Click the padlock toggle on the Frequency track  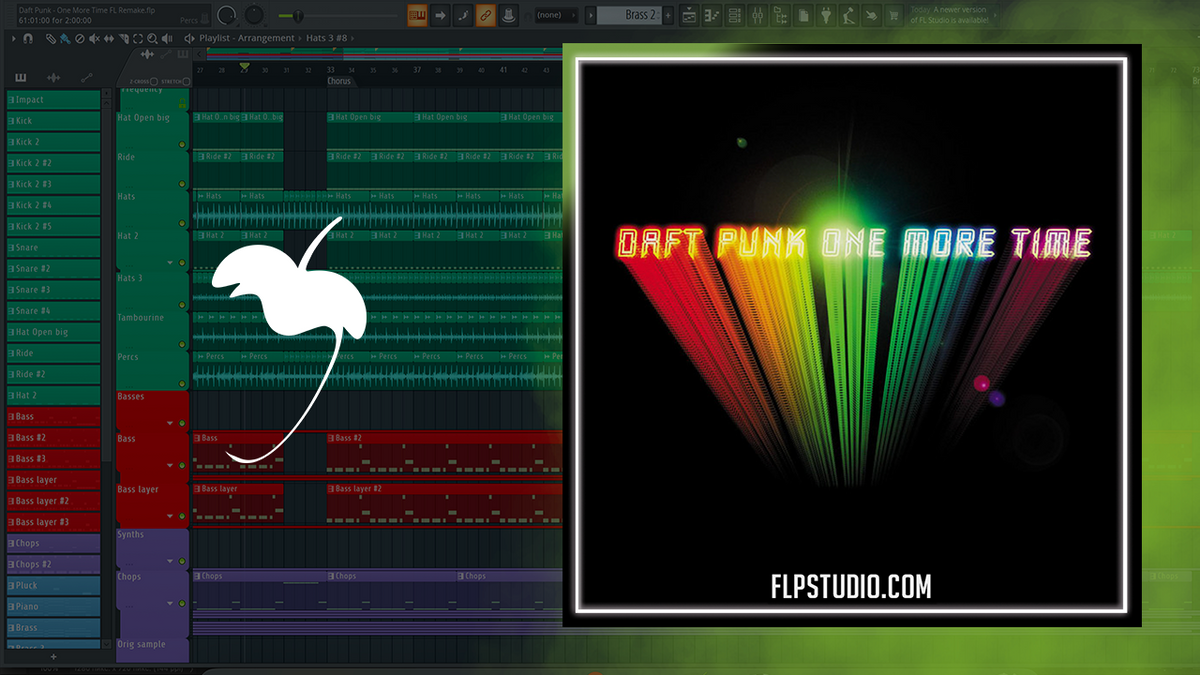point(182,103)
